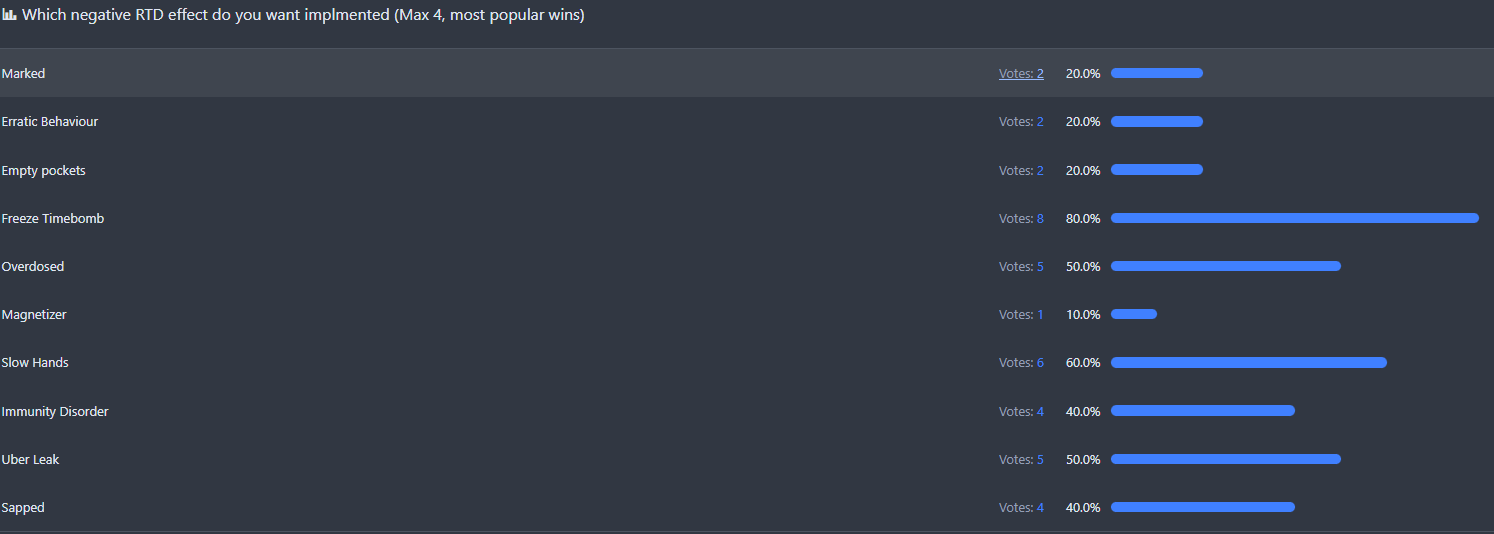View the Overdosed vote count link
The height and width of the screenshot is (534, 1494).
click(x=1021, y=267)
